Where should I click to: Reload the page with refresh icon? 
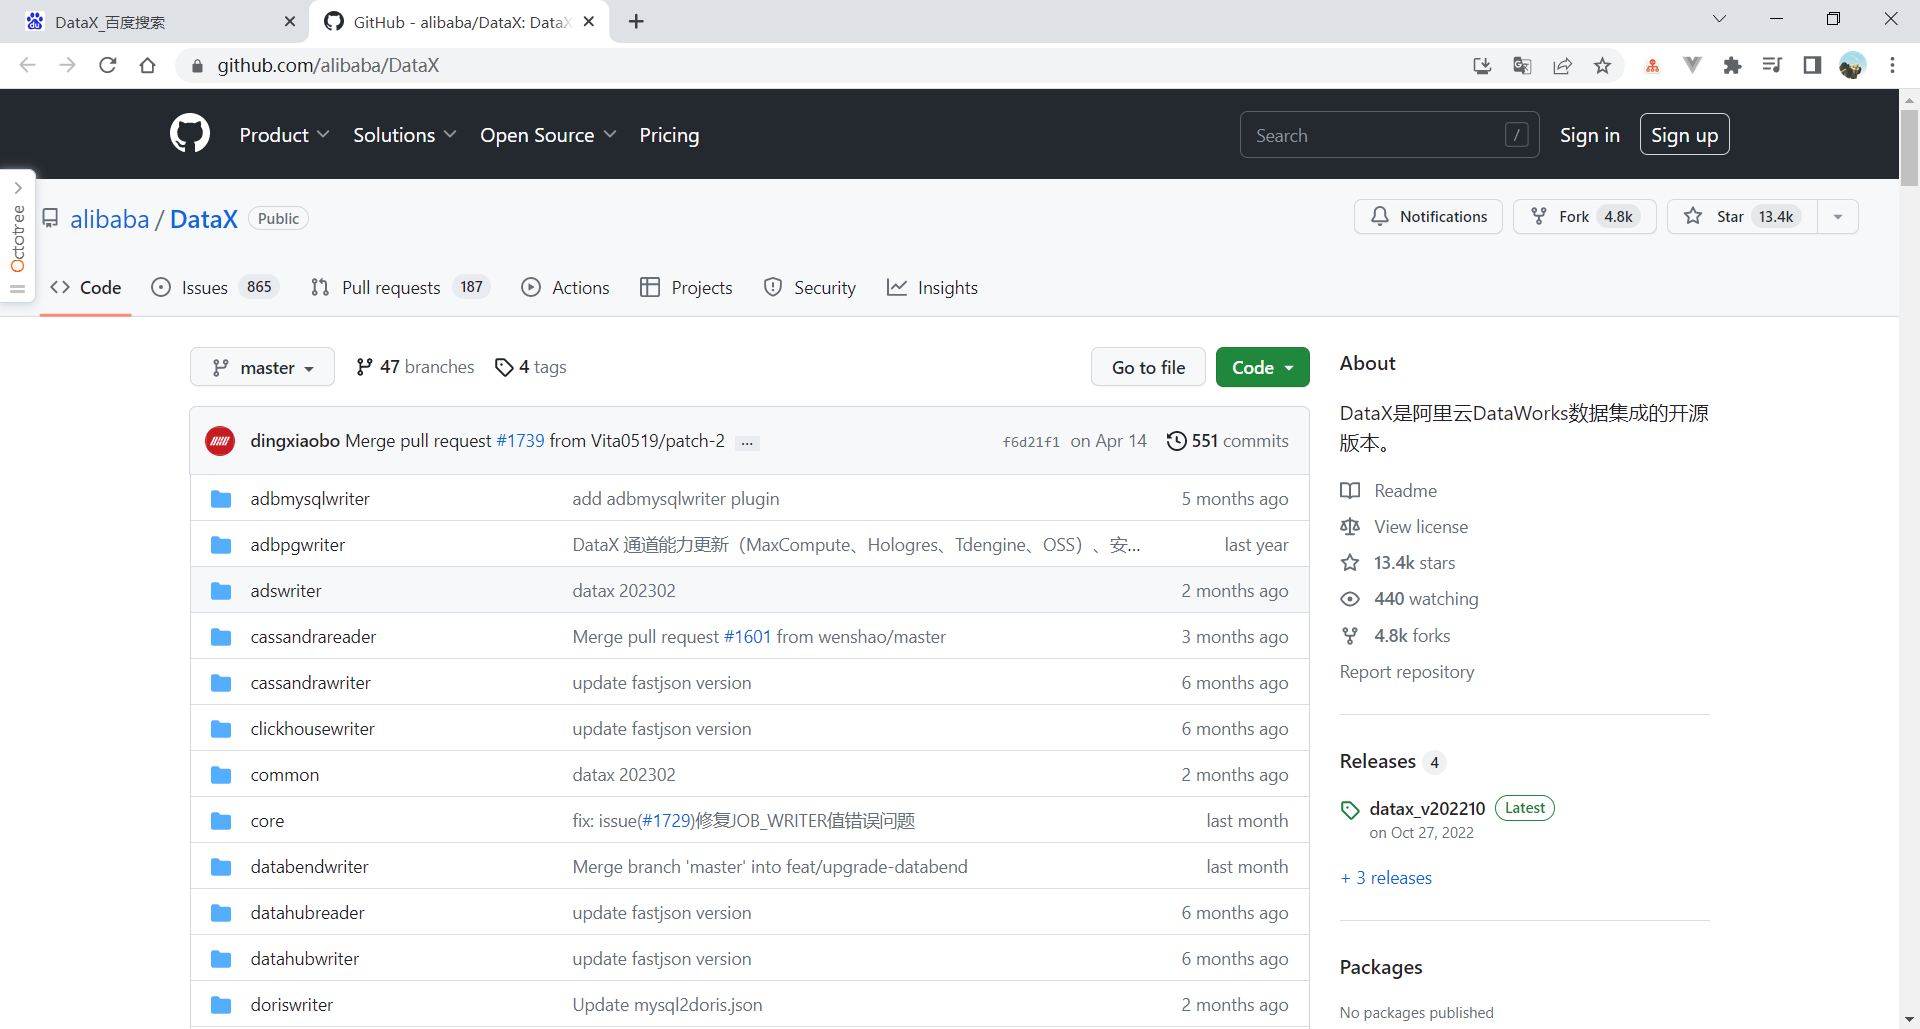click(108, 65)
